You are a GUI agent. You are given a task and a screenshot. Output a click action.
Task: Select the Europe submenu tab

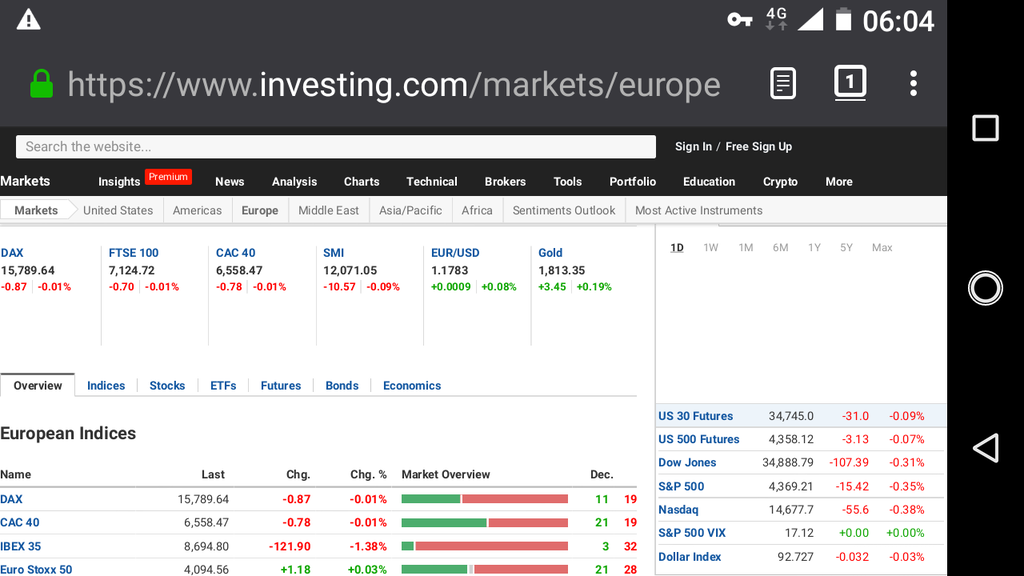[259, 210]
